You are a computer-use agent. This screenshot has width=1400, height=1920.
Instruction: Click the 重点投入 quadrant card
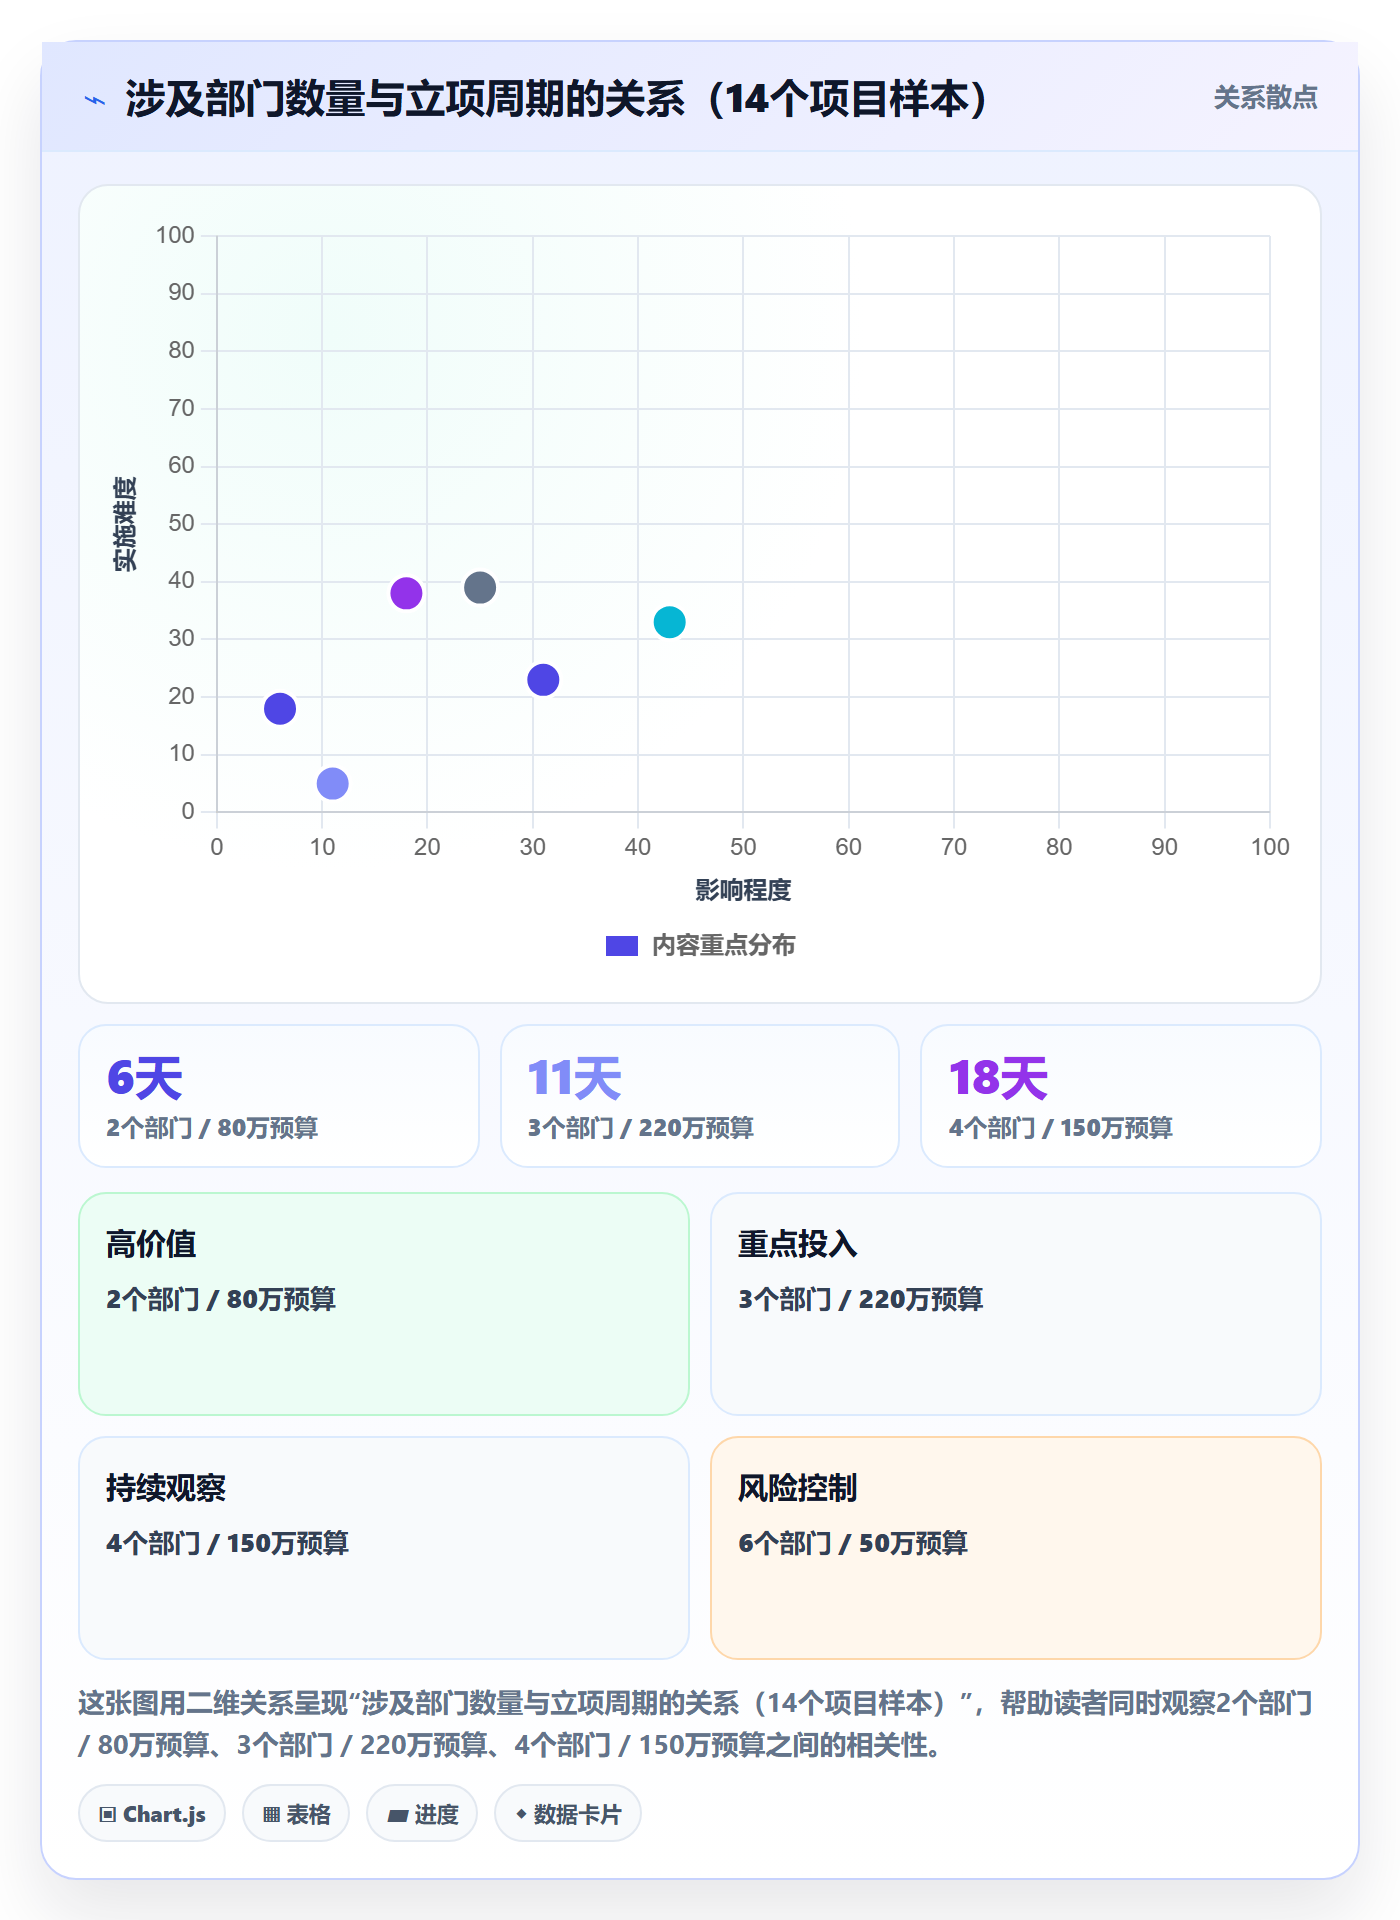1016,1304
